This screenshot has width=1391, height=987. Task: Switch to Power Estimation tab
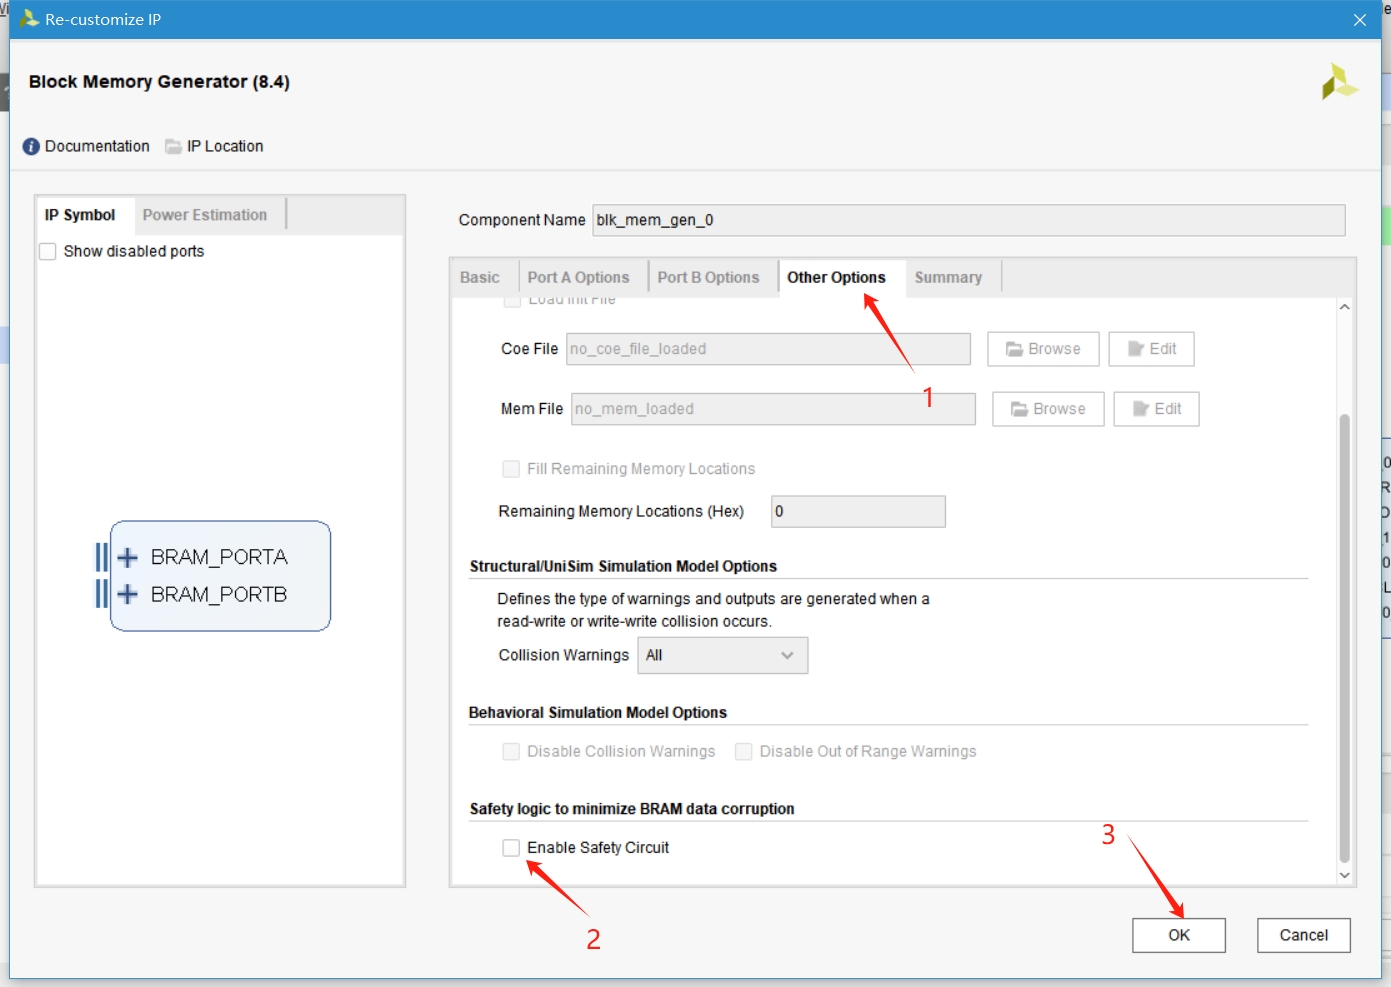205,215
